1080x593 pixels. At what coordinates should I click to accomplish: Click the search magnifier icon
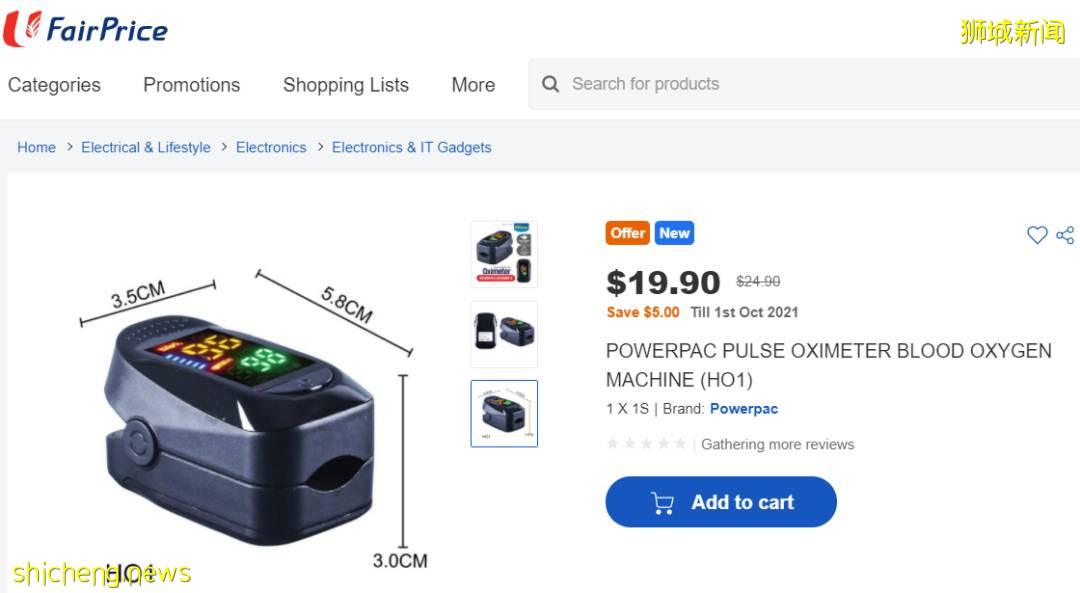click(x=550, y=84)
